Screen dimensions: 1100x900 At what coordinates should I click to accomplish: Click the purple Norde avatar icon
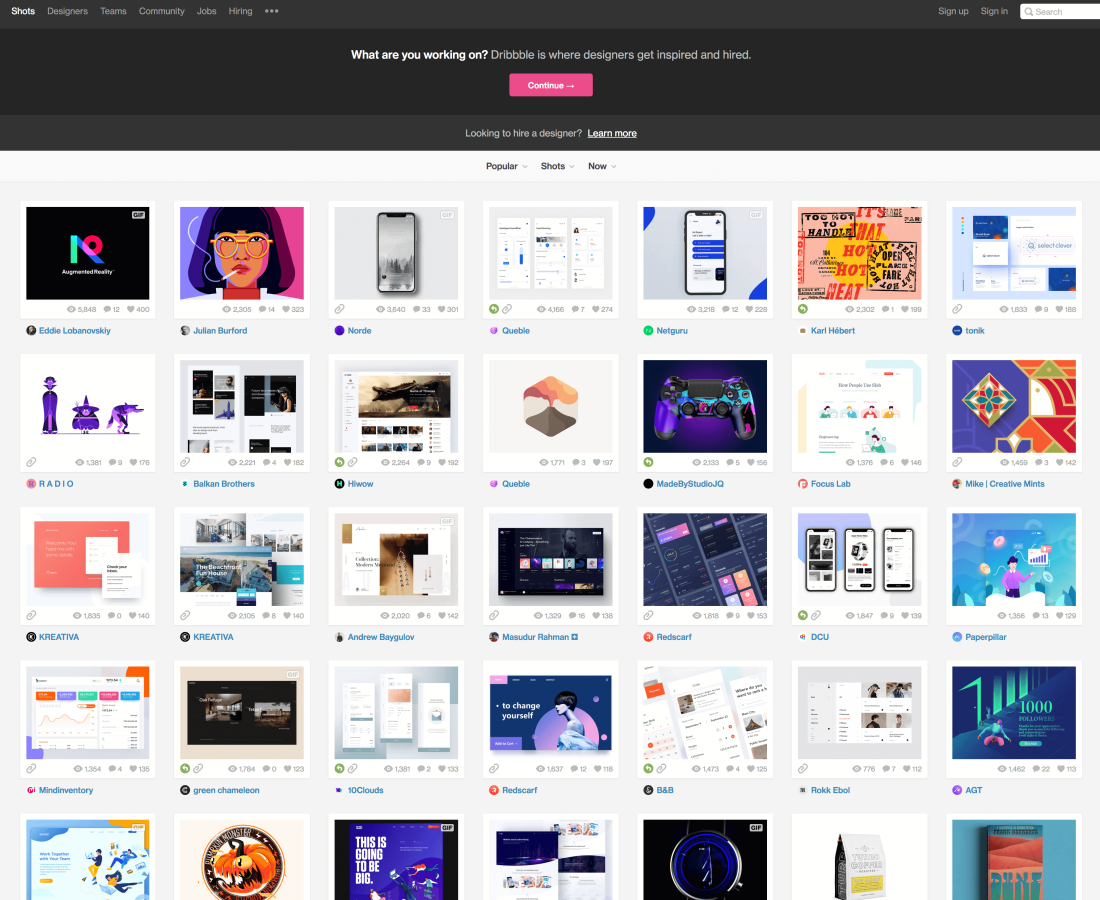coord(340,330)
